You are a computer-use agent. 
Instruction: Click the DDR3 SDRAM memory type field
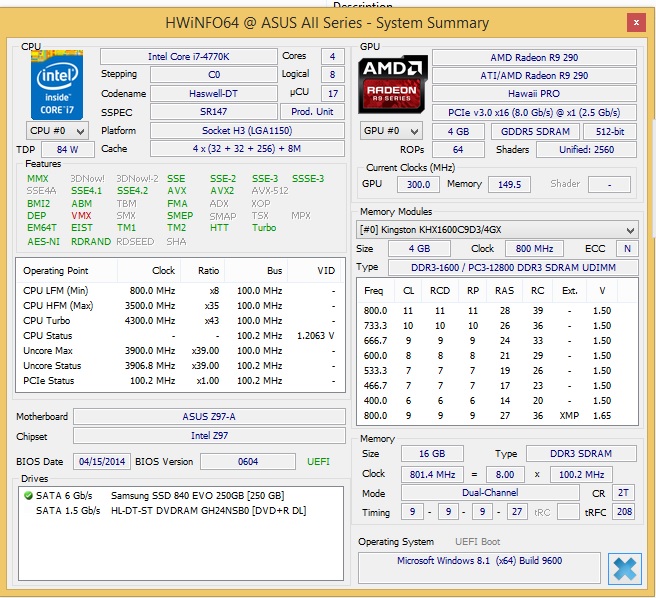(581, 454)
